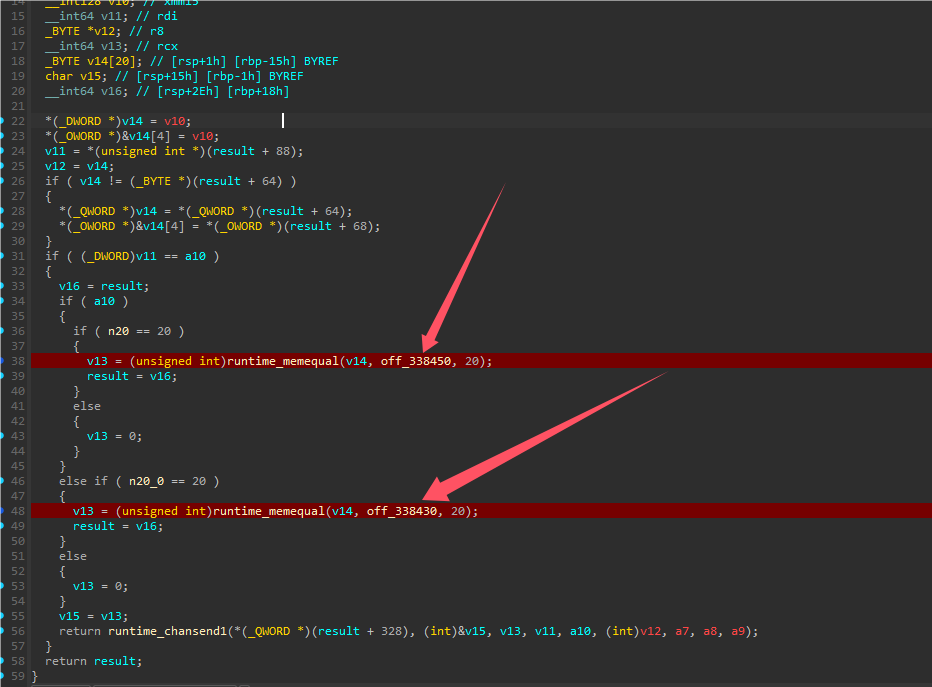Click the gutter dot beside line 58

click(x=3, y=661)
